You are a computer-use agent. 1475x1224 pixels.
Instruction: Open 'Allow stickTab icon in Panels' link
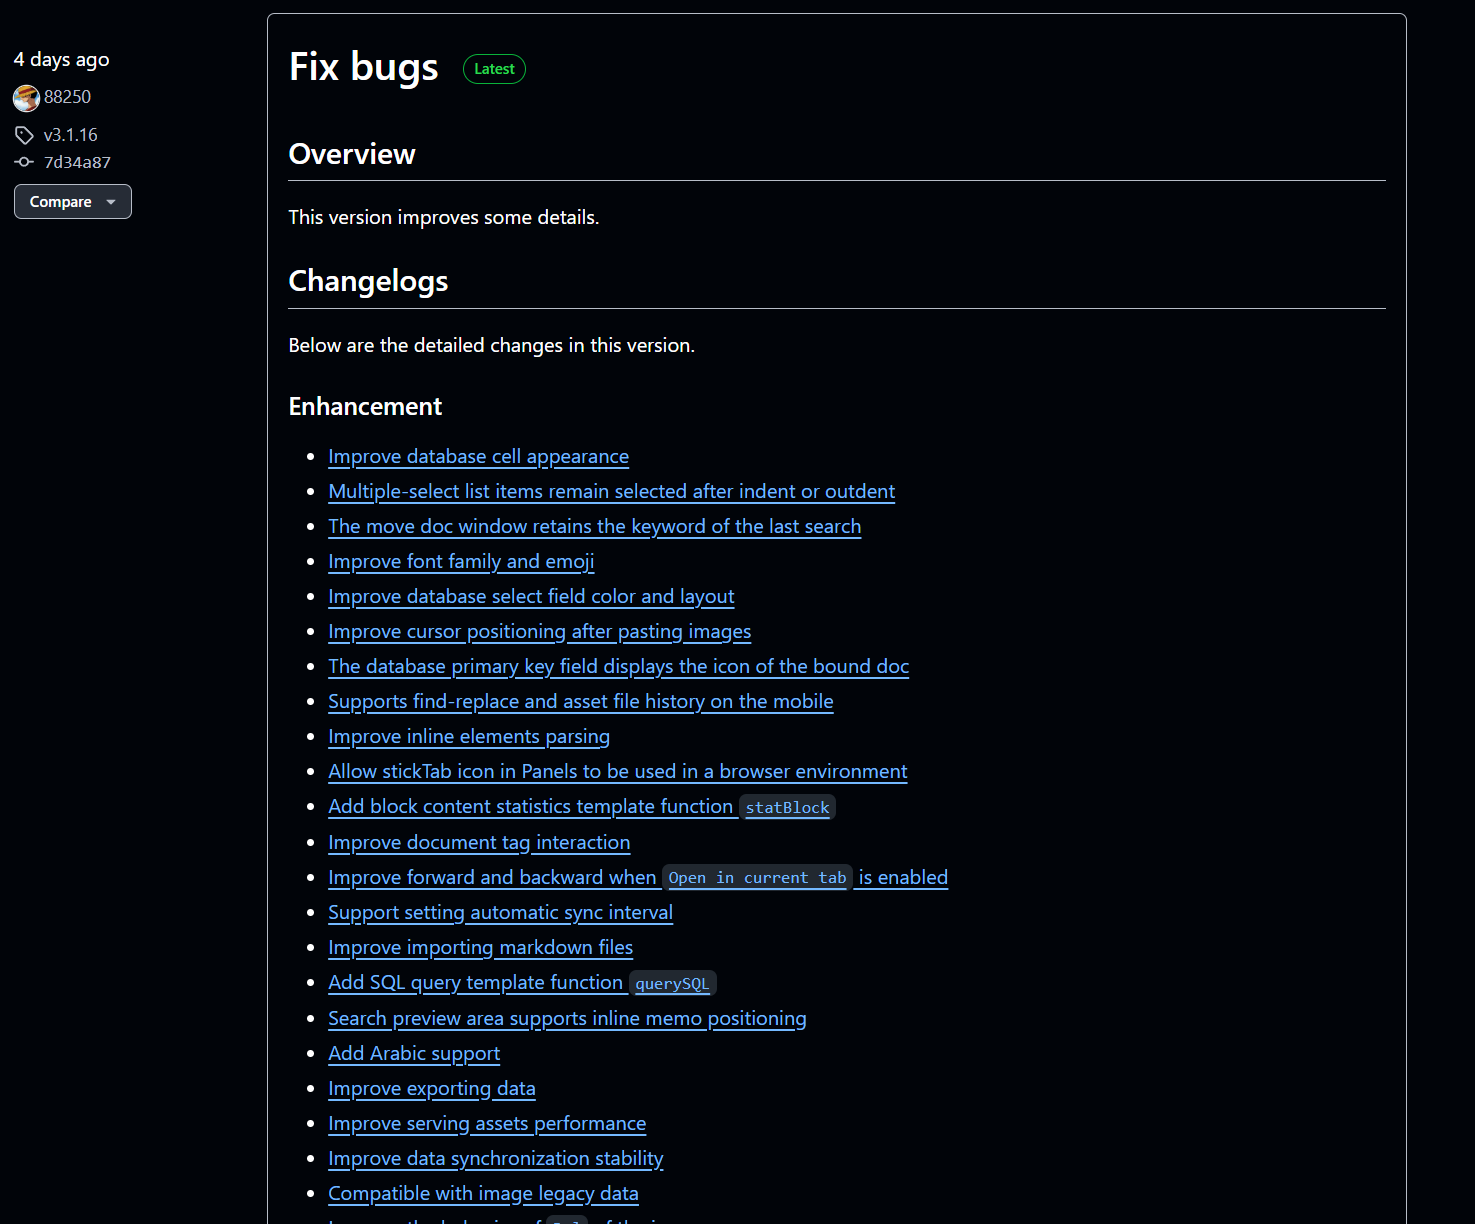[618, 772]
